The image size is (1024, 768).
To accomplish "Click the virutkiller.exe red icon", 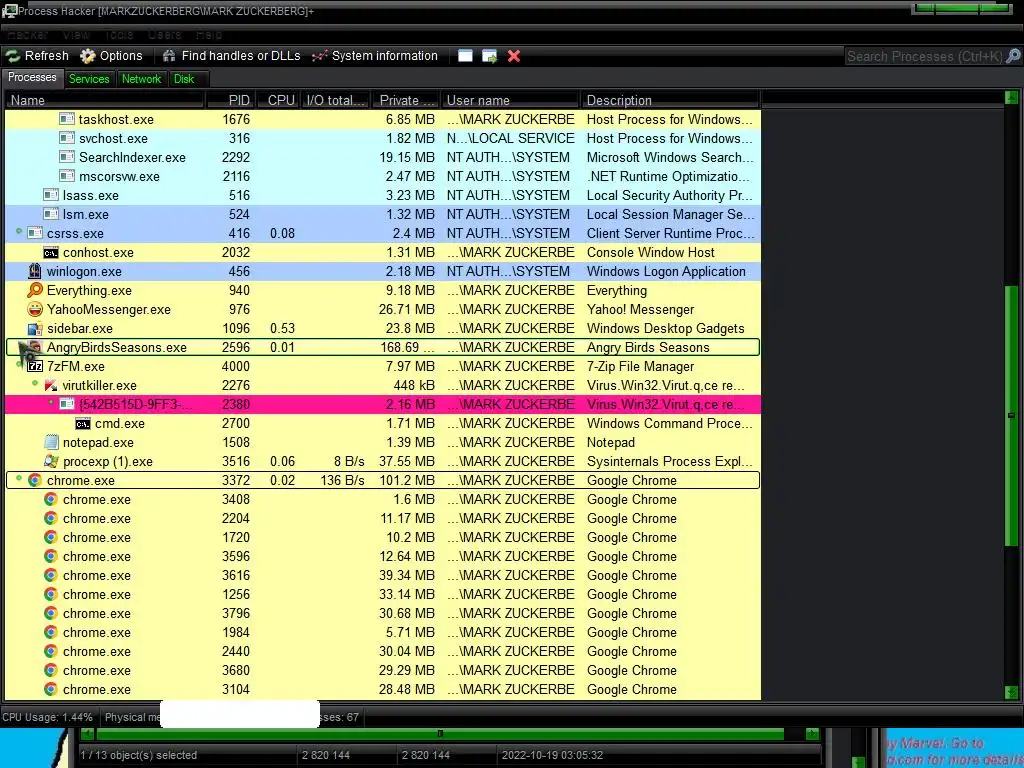I will tap(51, 385).
